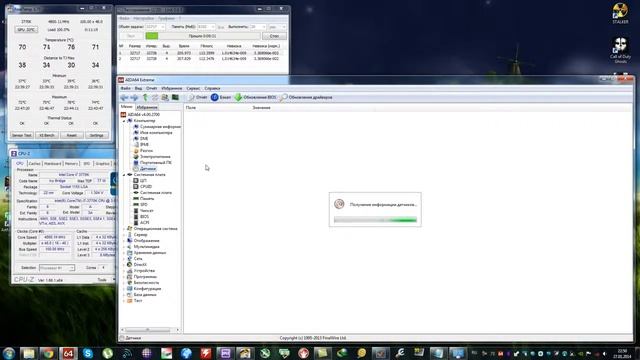
Task: Open the Вид menu in AIDA64
Action: (x=138, y=88)
